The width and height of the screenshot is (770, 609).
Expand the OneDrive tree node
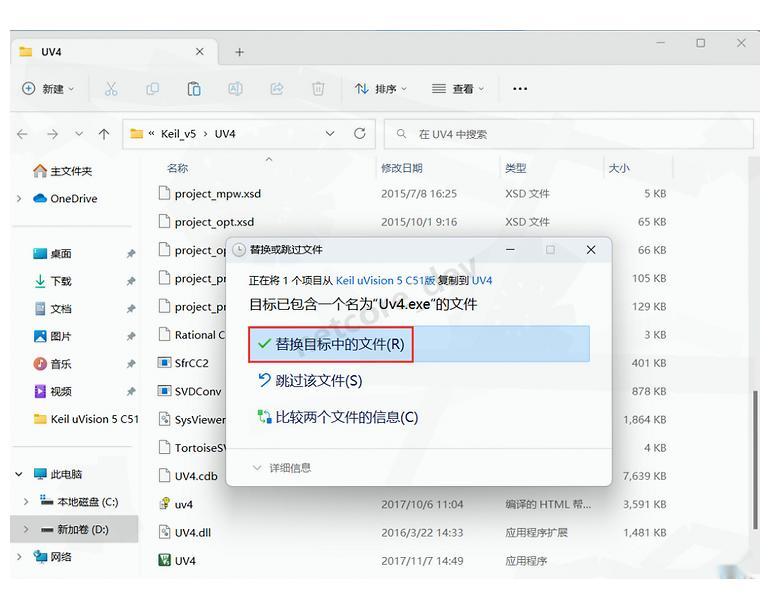[19, 198]
